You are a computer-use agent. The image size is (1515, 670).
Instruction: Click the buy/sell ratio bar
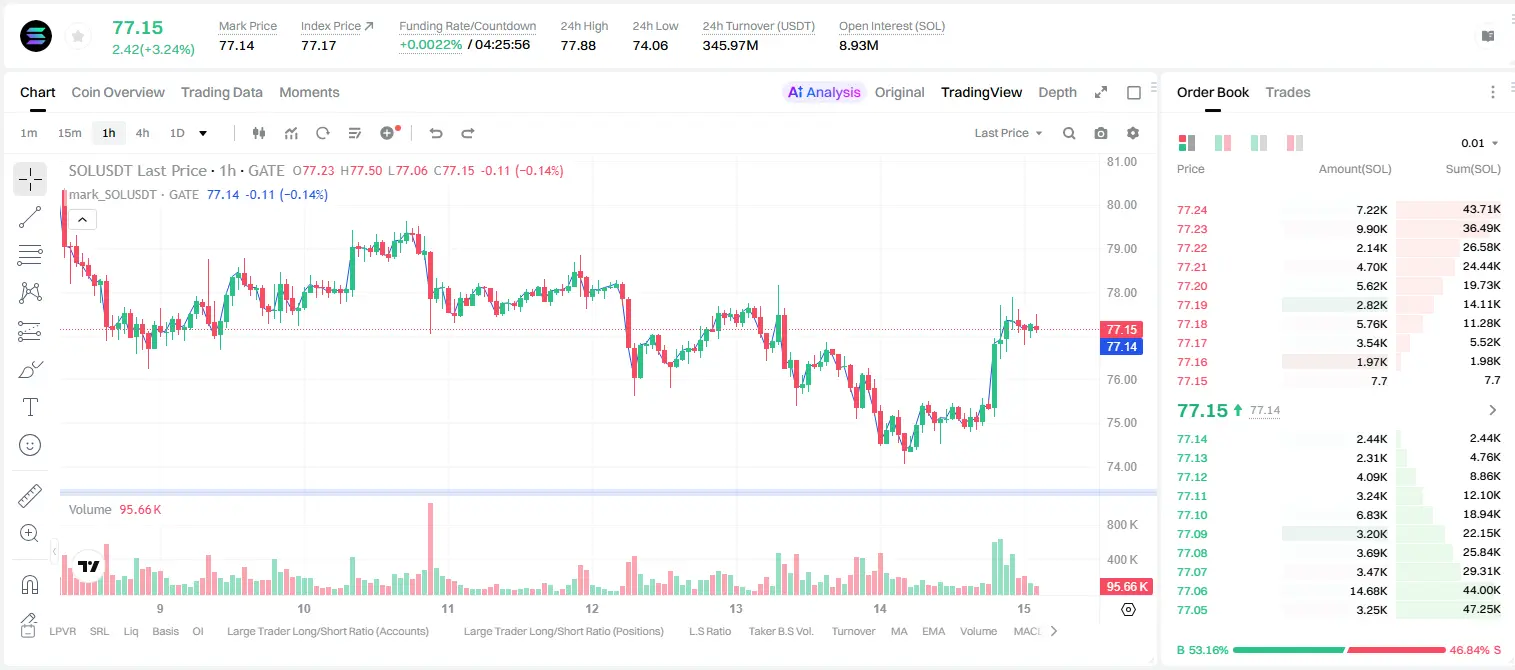[1340, 650]
